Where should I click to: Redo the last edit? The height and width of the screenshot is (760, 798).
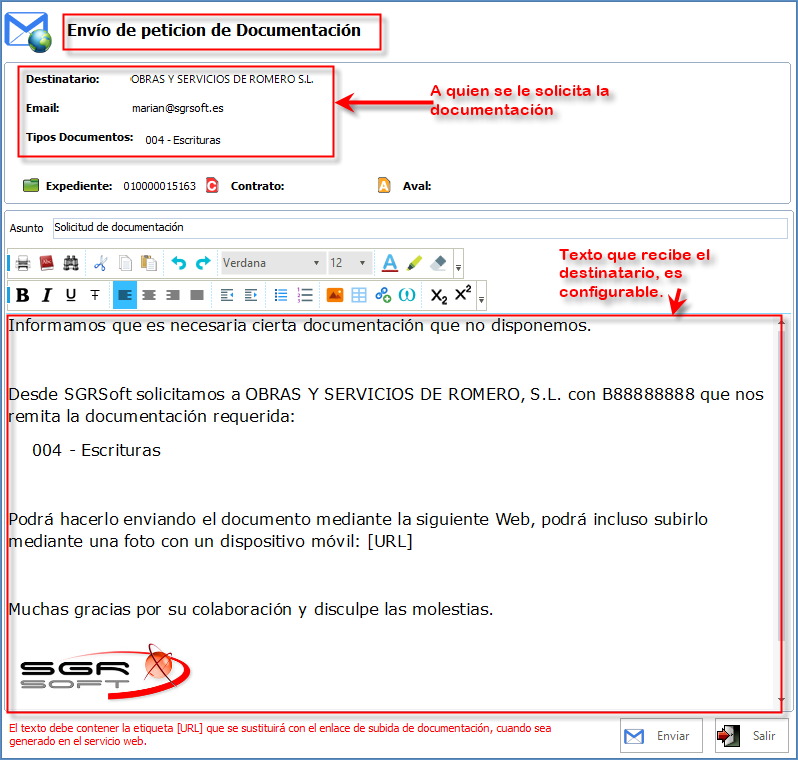tap(203, 263)
